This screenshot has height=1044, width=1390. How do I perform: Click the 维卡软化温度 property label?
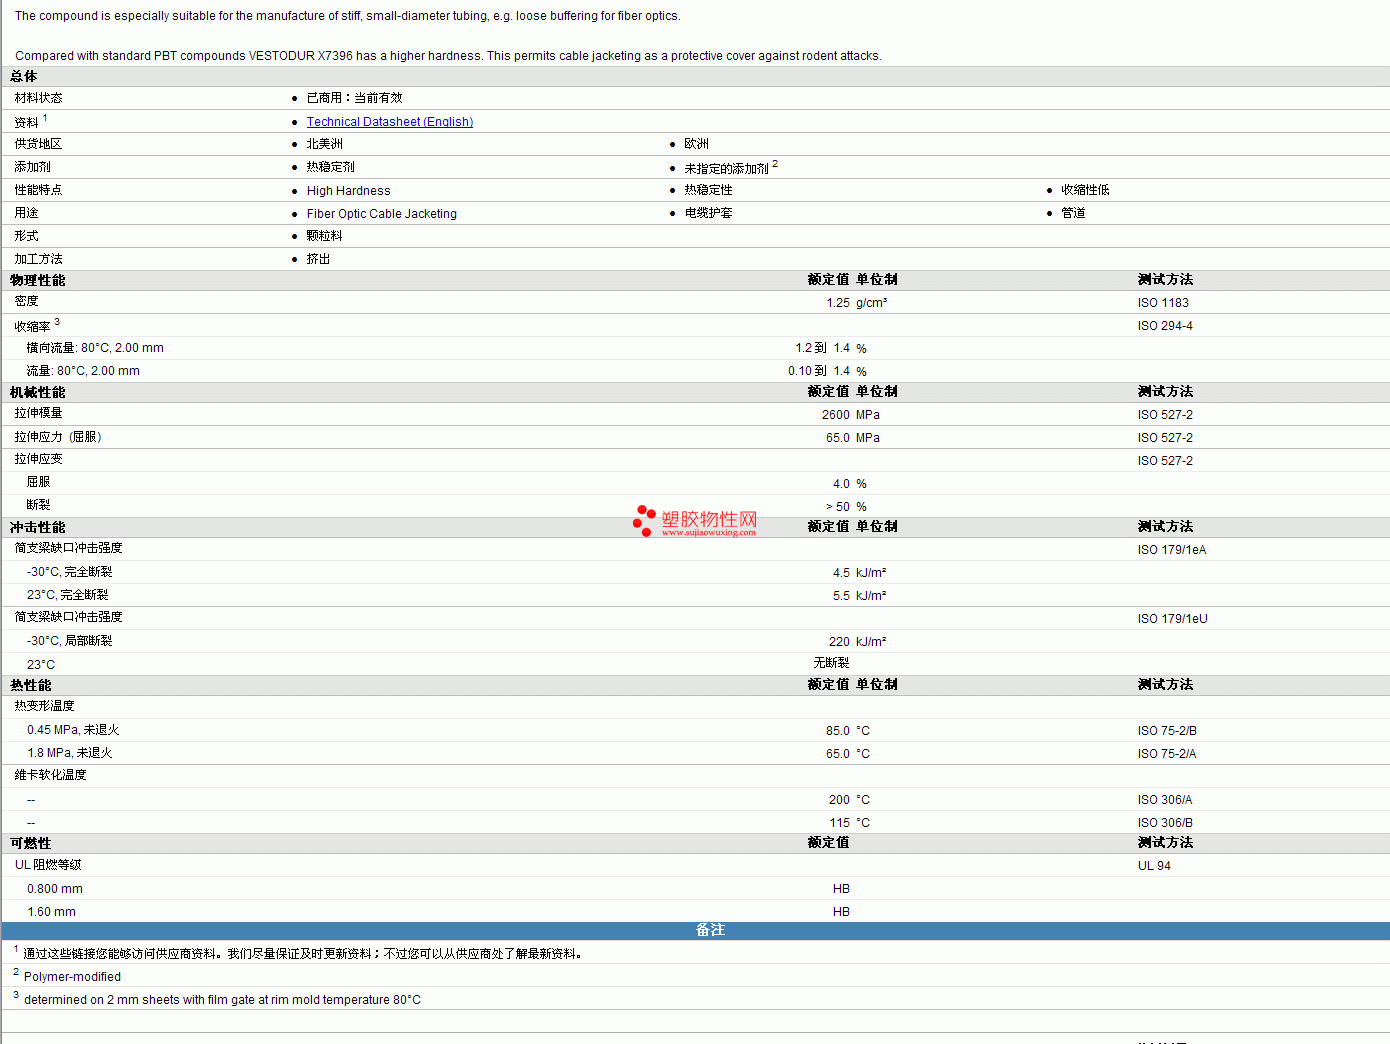[x=51, y=775]
